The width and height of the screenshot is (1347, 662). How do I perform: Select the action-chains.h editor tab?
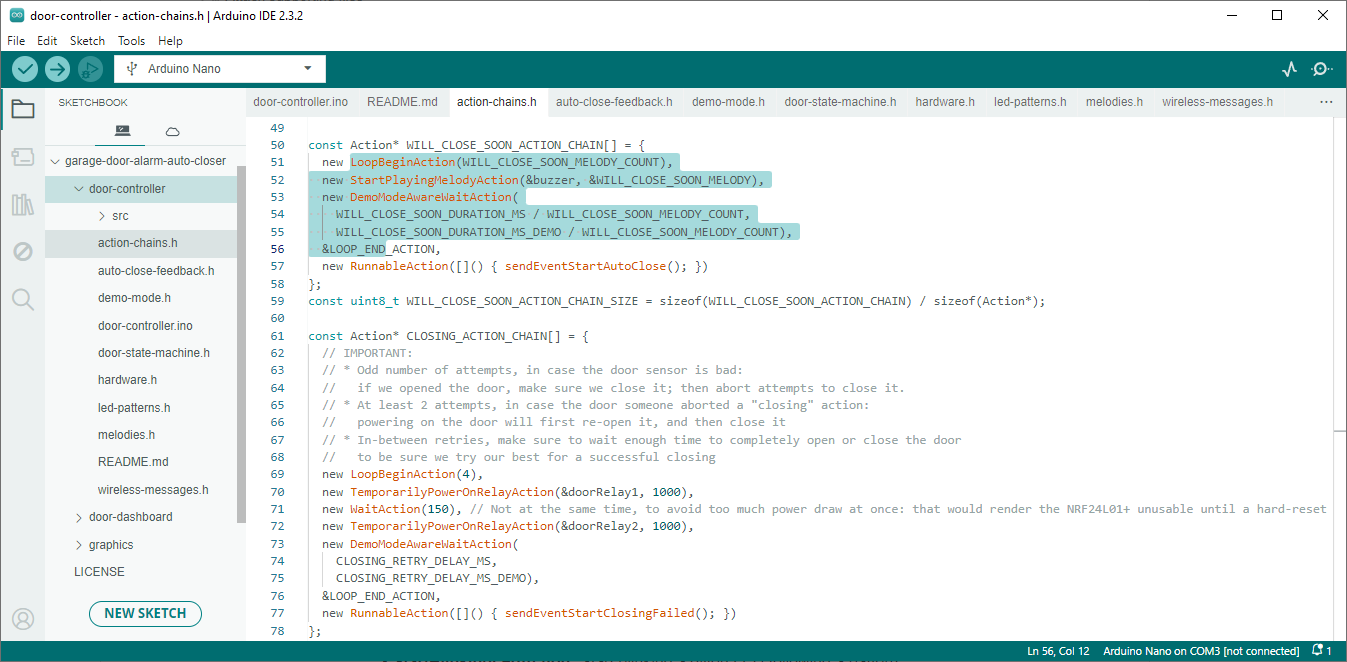tap(496, 102)
